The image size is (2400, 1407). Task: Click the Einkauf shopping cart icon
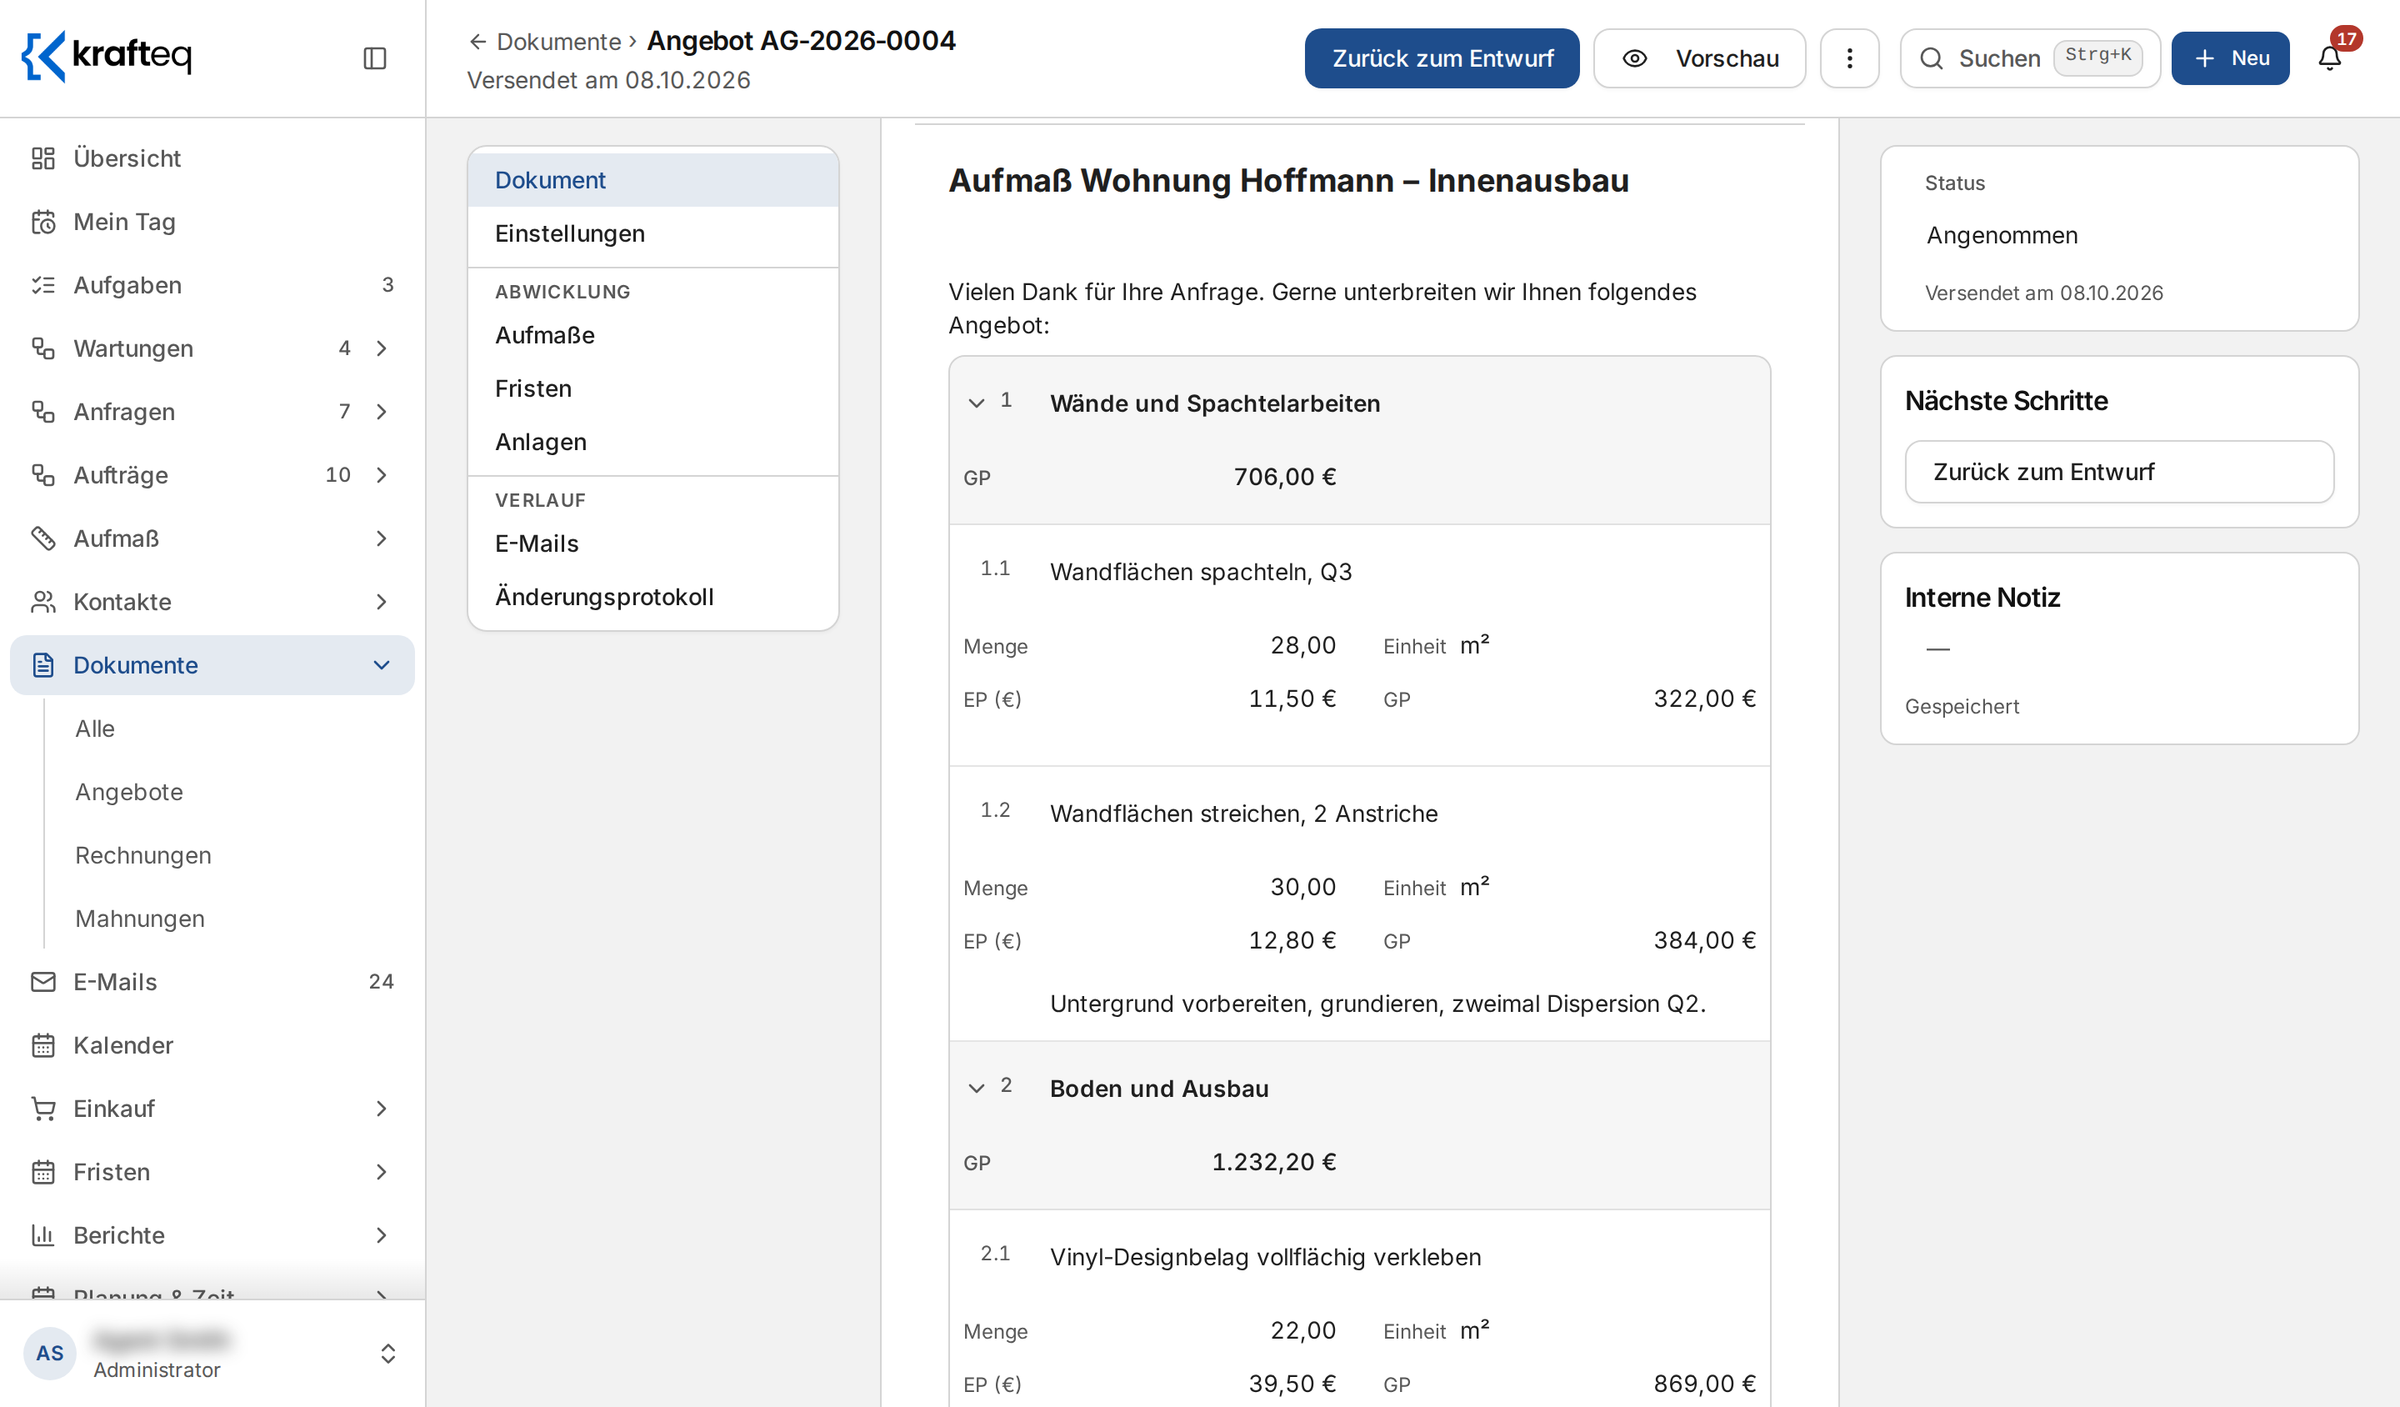pyautogui.click(x=43, y=1108)
